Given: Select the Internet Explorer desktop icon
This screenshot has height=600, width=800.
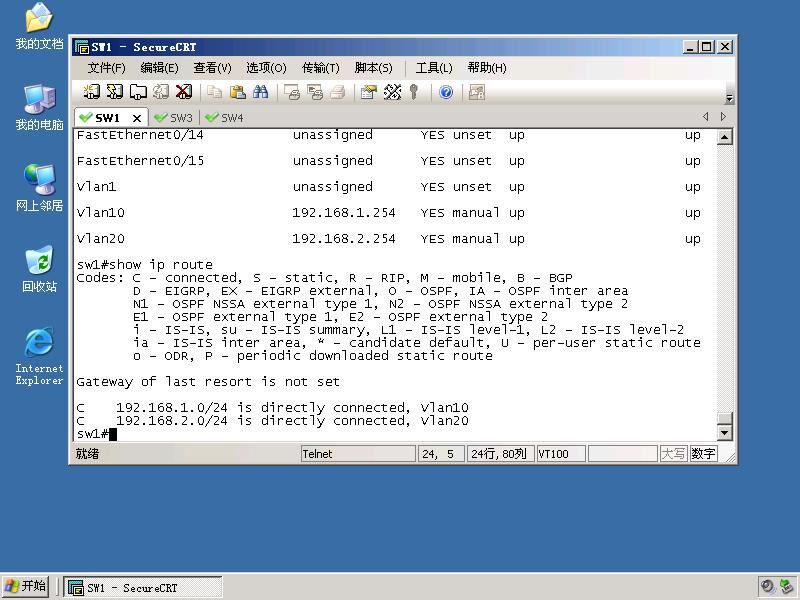Looking at the screenshot, I should pyautogui.click(x=39, y=356).
